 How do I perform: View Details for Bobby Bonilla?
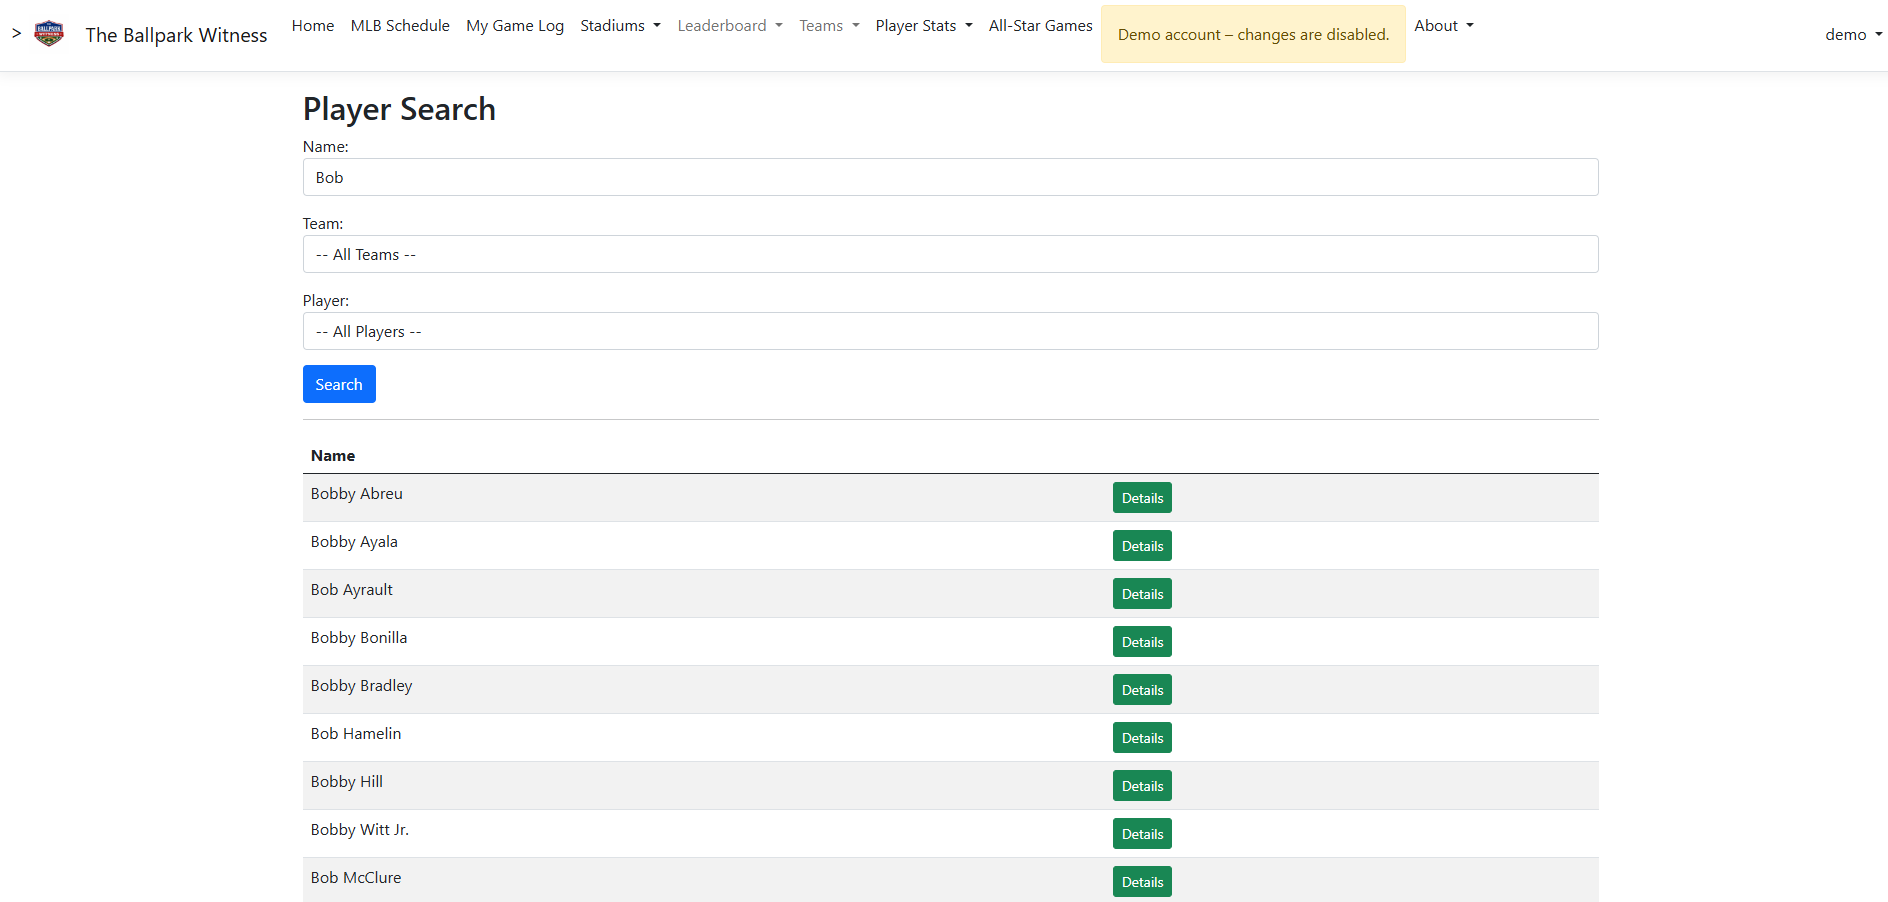tap(1142, 642)
